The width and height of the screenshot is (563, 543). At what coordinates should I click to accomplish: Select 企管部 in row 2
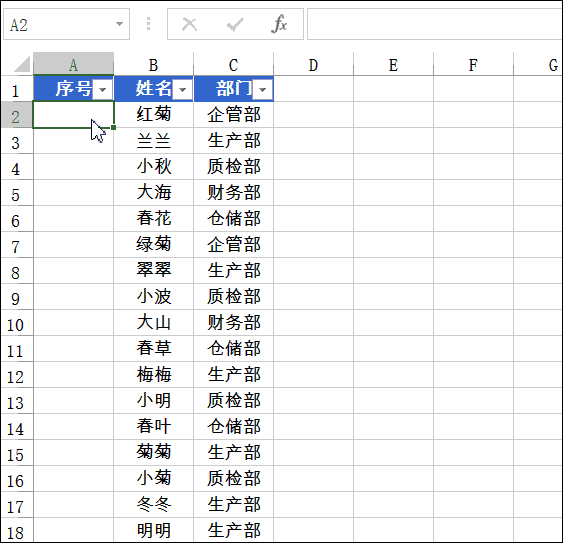click(x=234, y=115)
